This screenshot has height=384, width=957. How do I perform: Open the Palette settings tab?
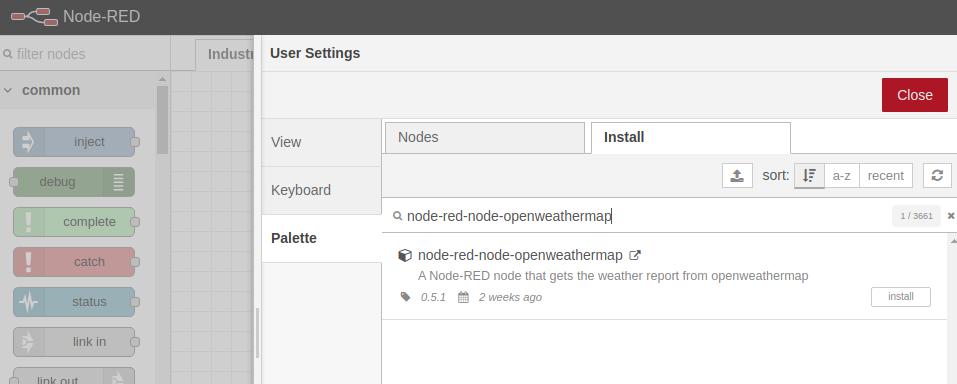[x=322, y=239]
